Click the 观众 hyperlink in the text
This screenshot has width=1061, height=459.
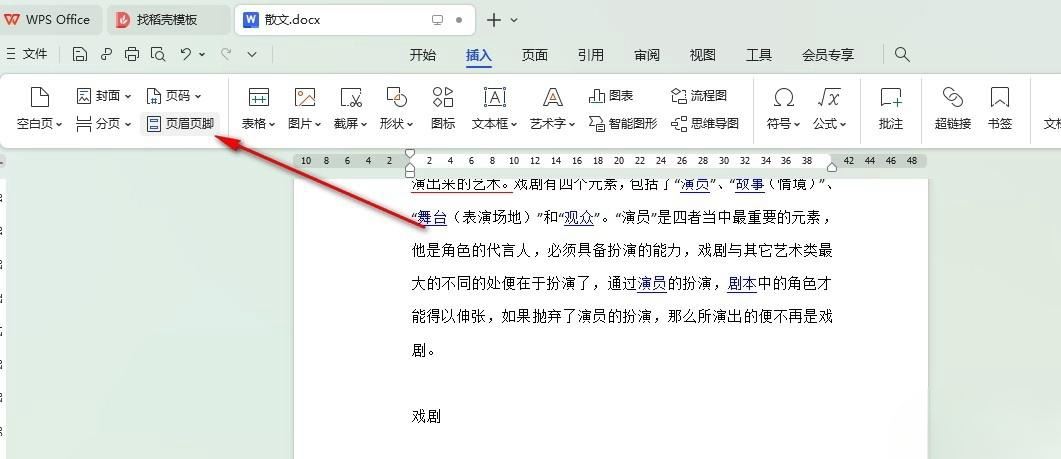click(x=579, y=217)
